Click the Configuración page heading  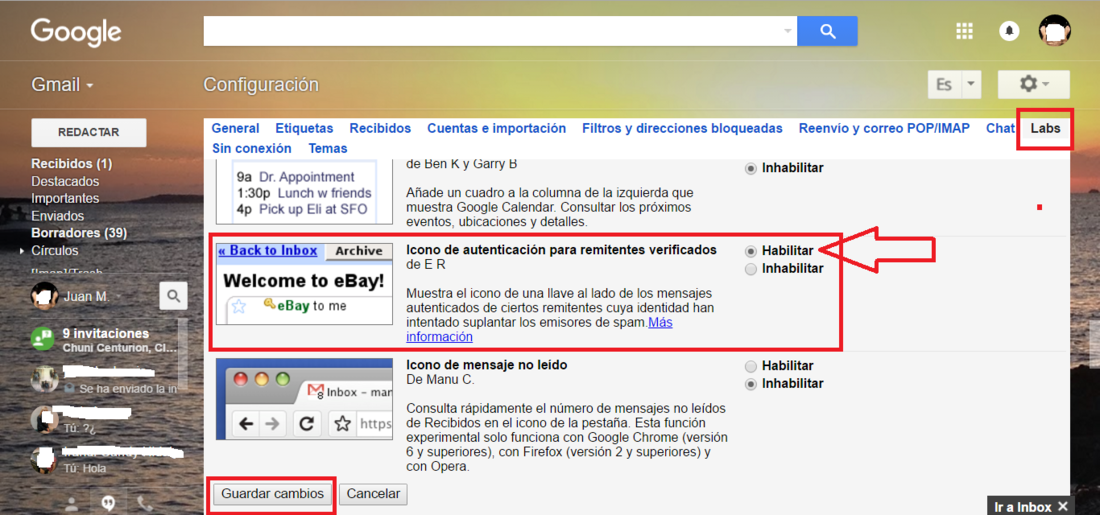[x=261, y=85]
